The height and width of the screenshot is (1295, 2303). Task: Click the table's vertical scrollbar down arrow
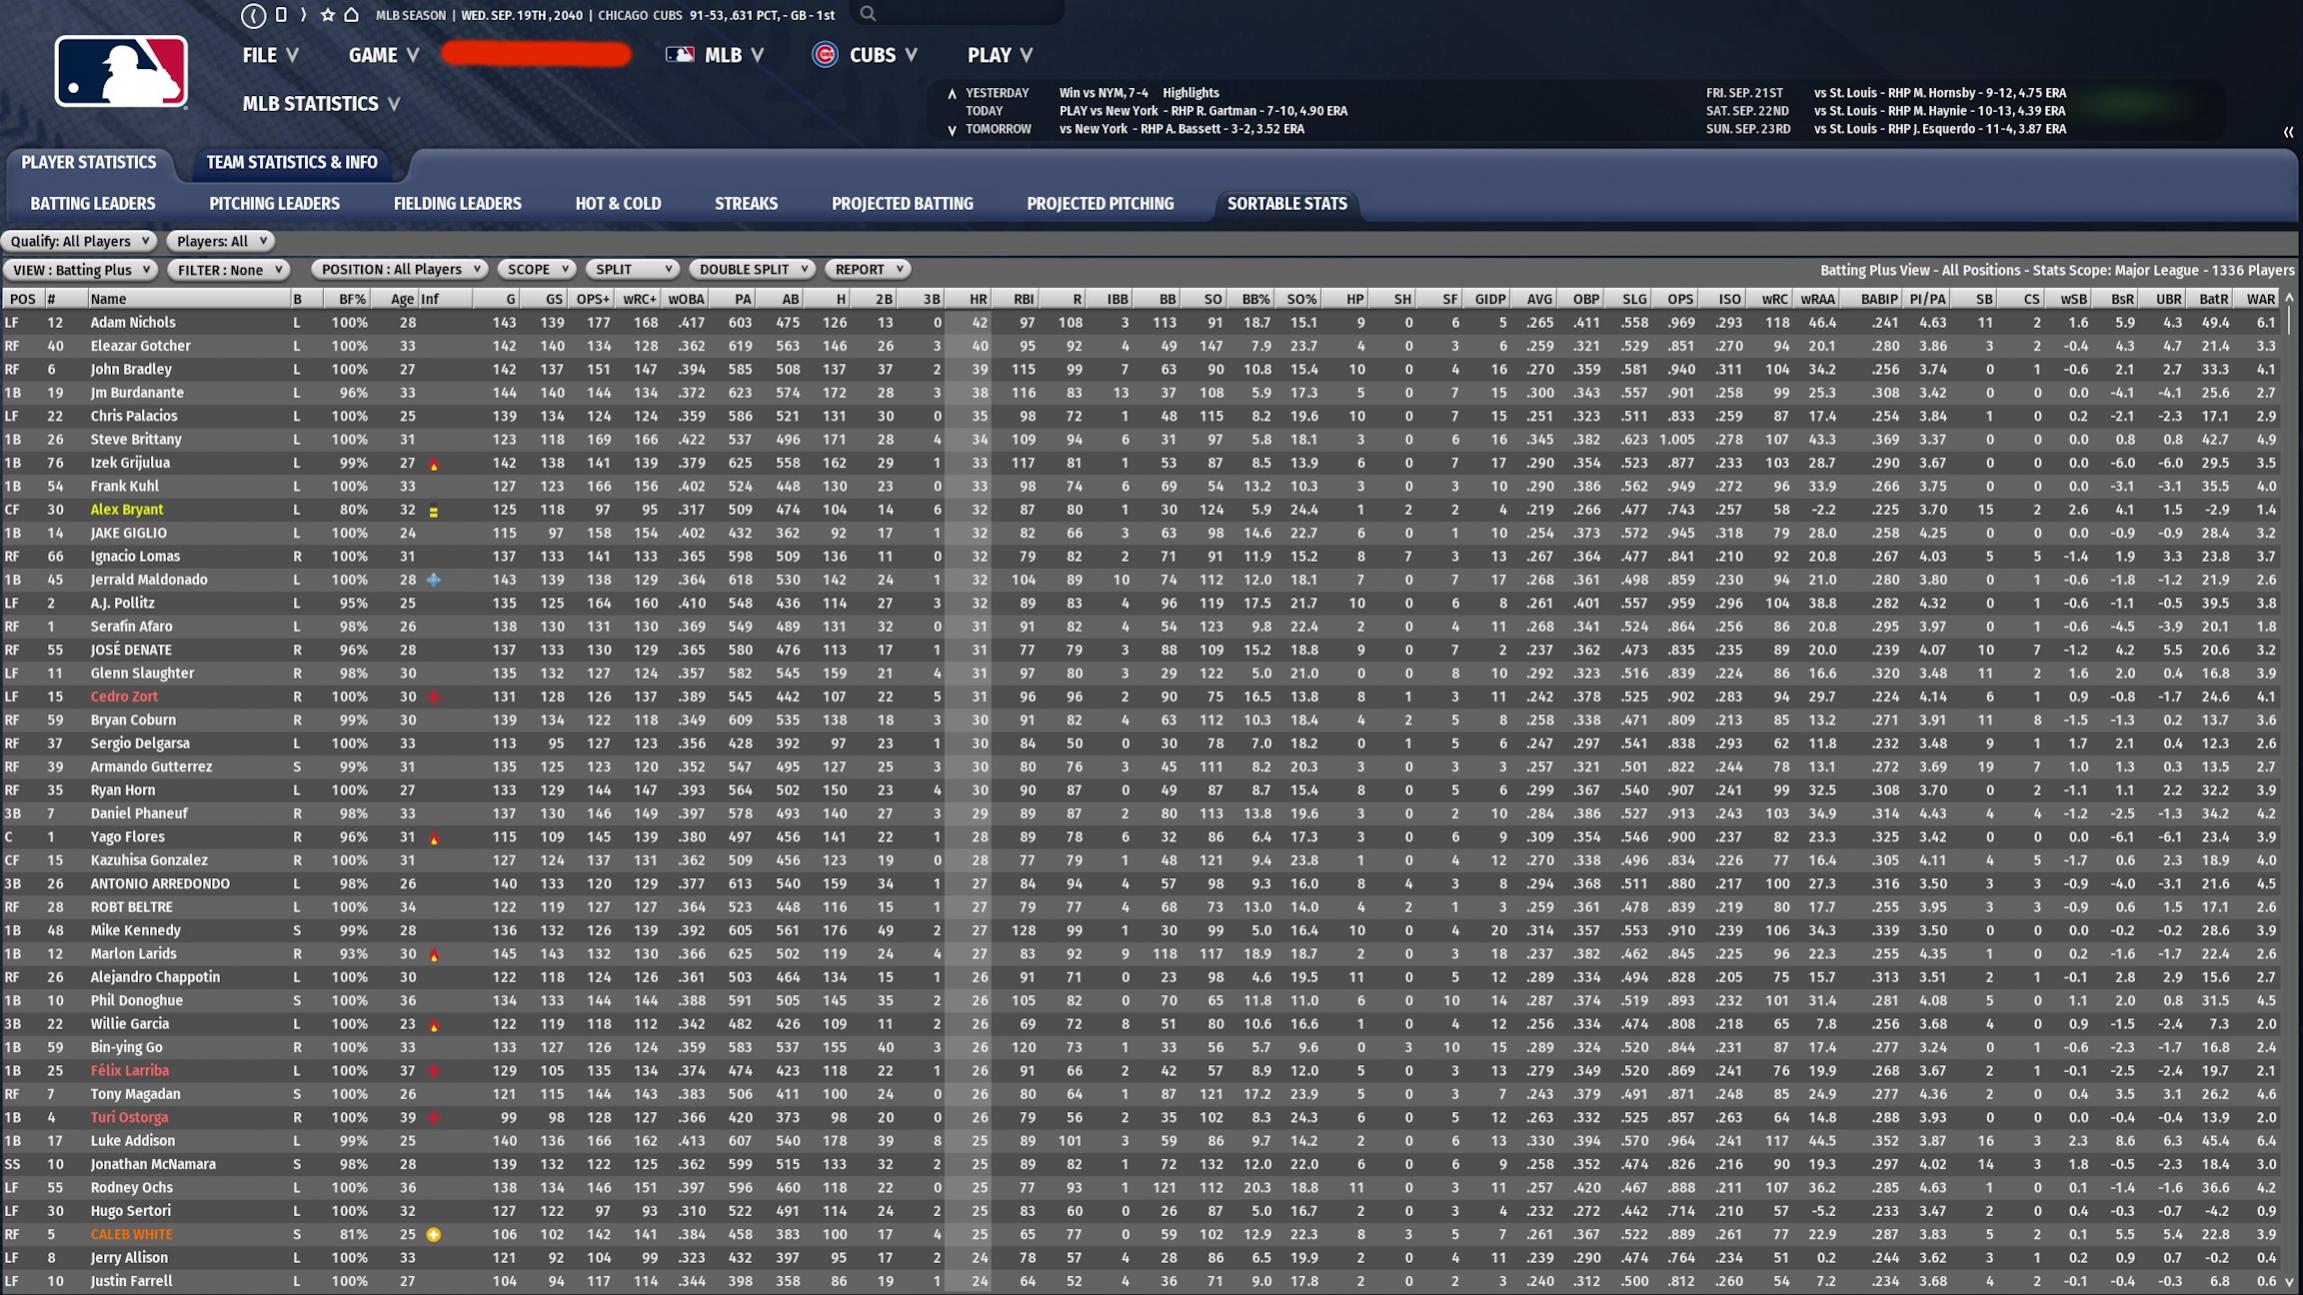2289,1282
